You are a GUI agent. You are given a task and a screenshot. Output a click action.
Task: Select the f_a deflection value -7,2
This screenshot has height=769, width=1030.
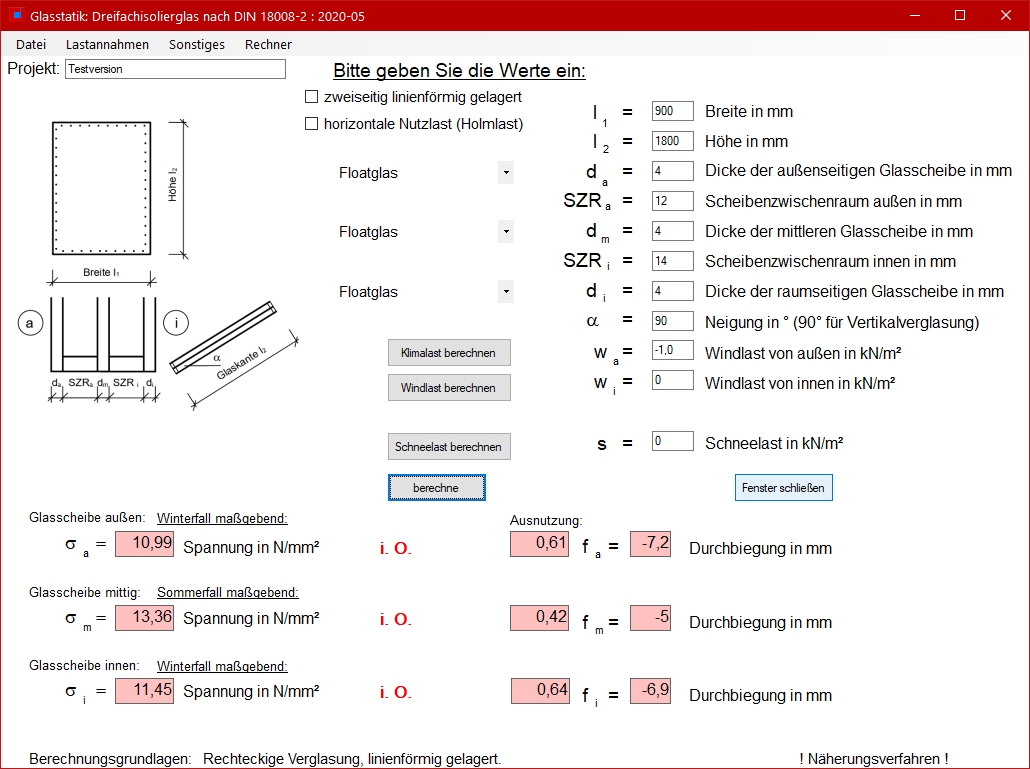[x=650, y=544]
